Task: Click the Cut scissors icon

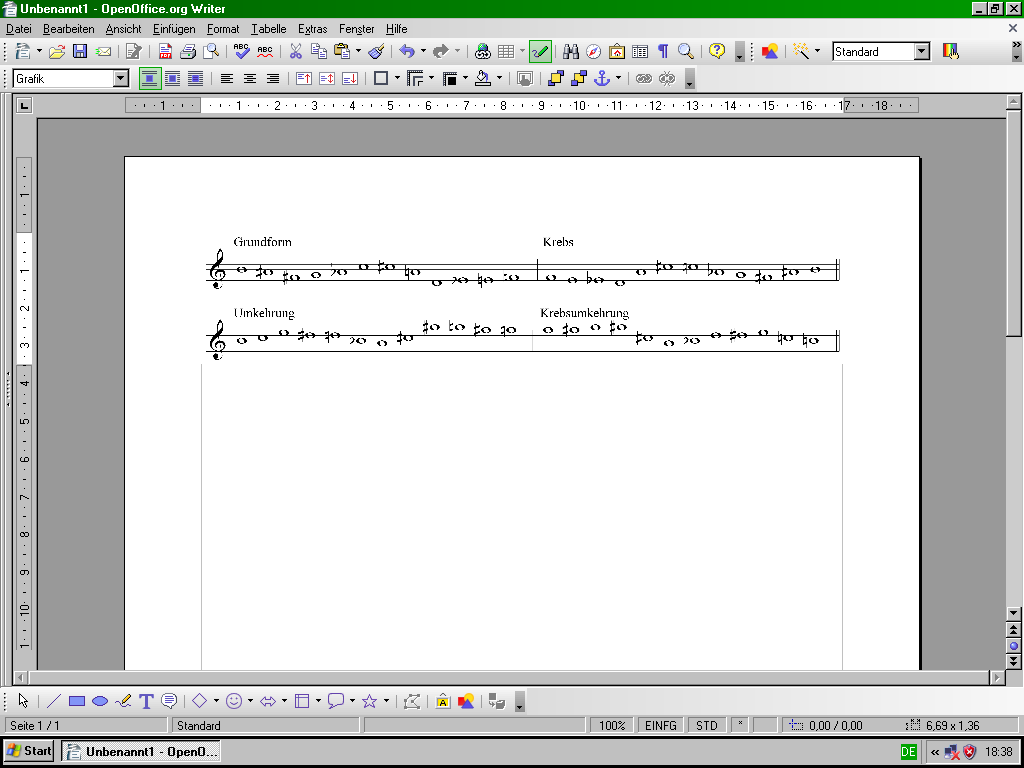Action: [296, 52]
